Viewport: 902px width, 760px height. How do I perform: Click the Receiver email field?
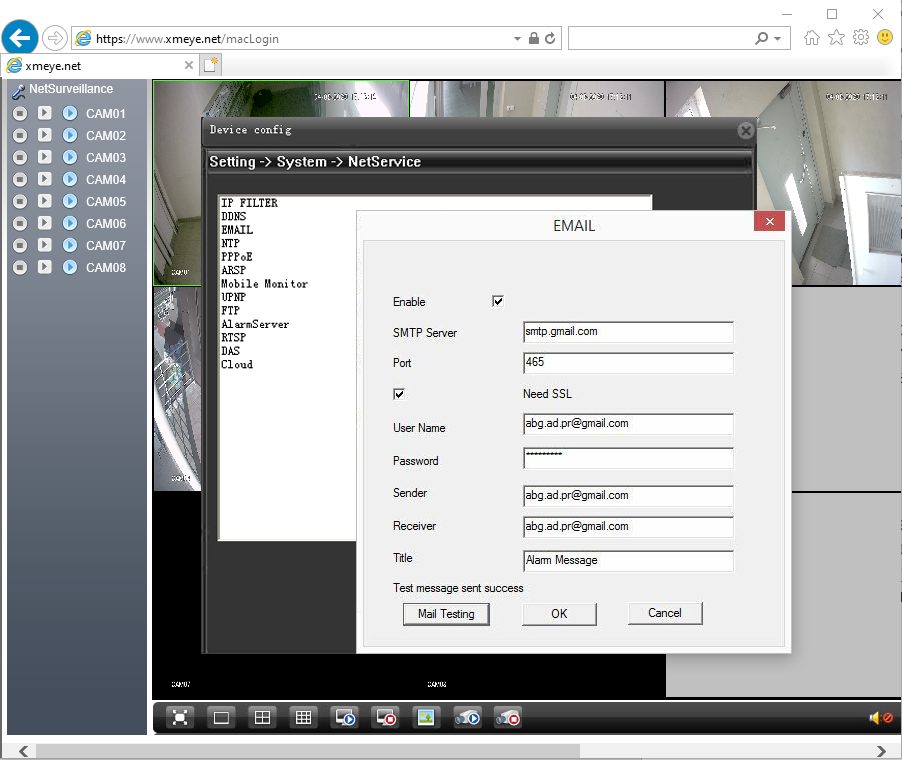pos(628,526)
